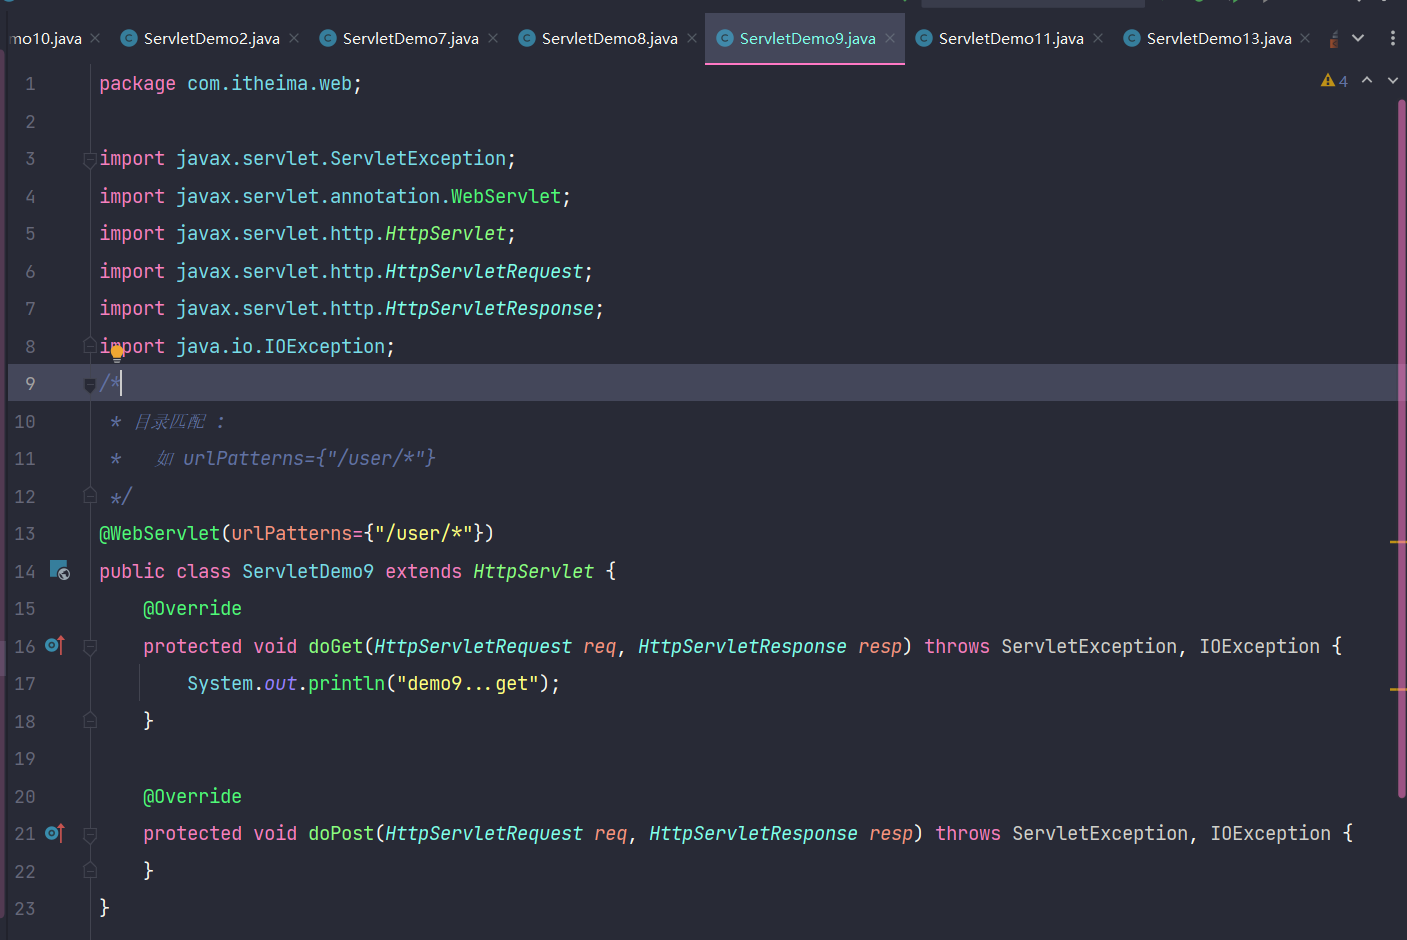Click the doGet fold end marker on line 18

click(x=90, y=720)
